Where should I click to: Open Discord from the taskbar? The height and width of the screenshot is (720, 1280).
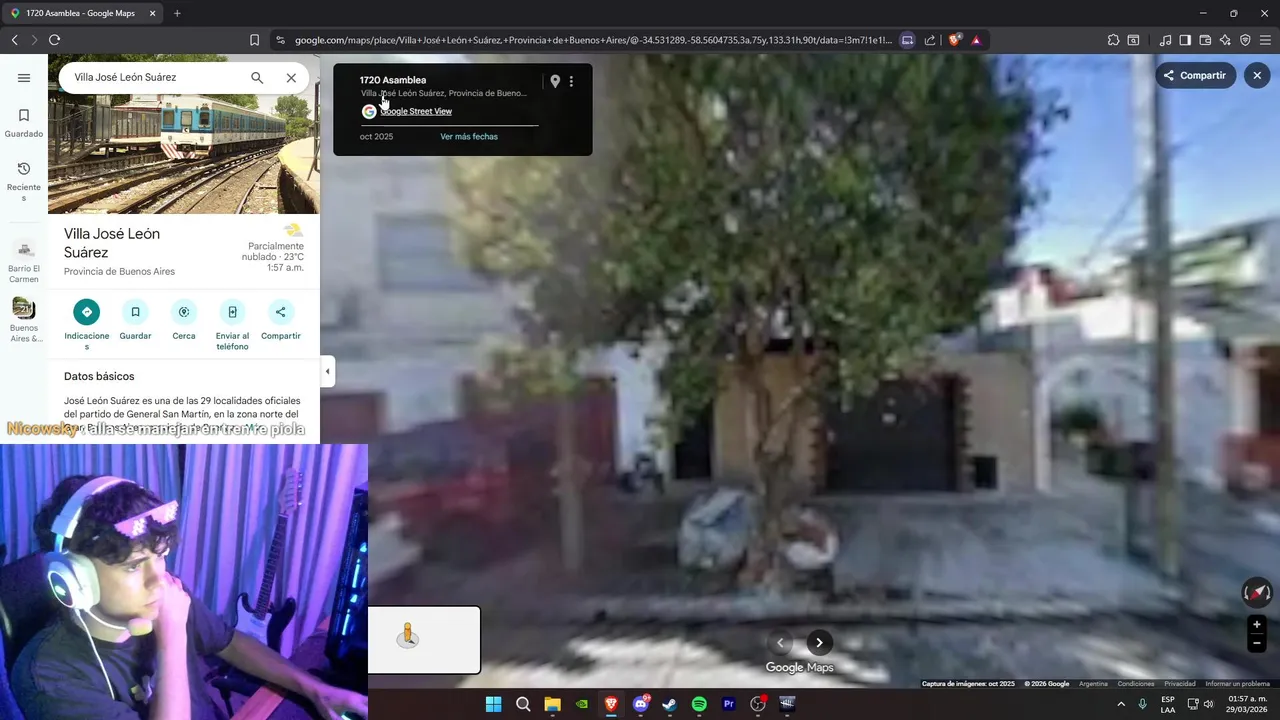point(641,704)
